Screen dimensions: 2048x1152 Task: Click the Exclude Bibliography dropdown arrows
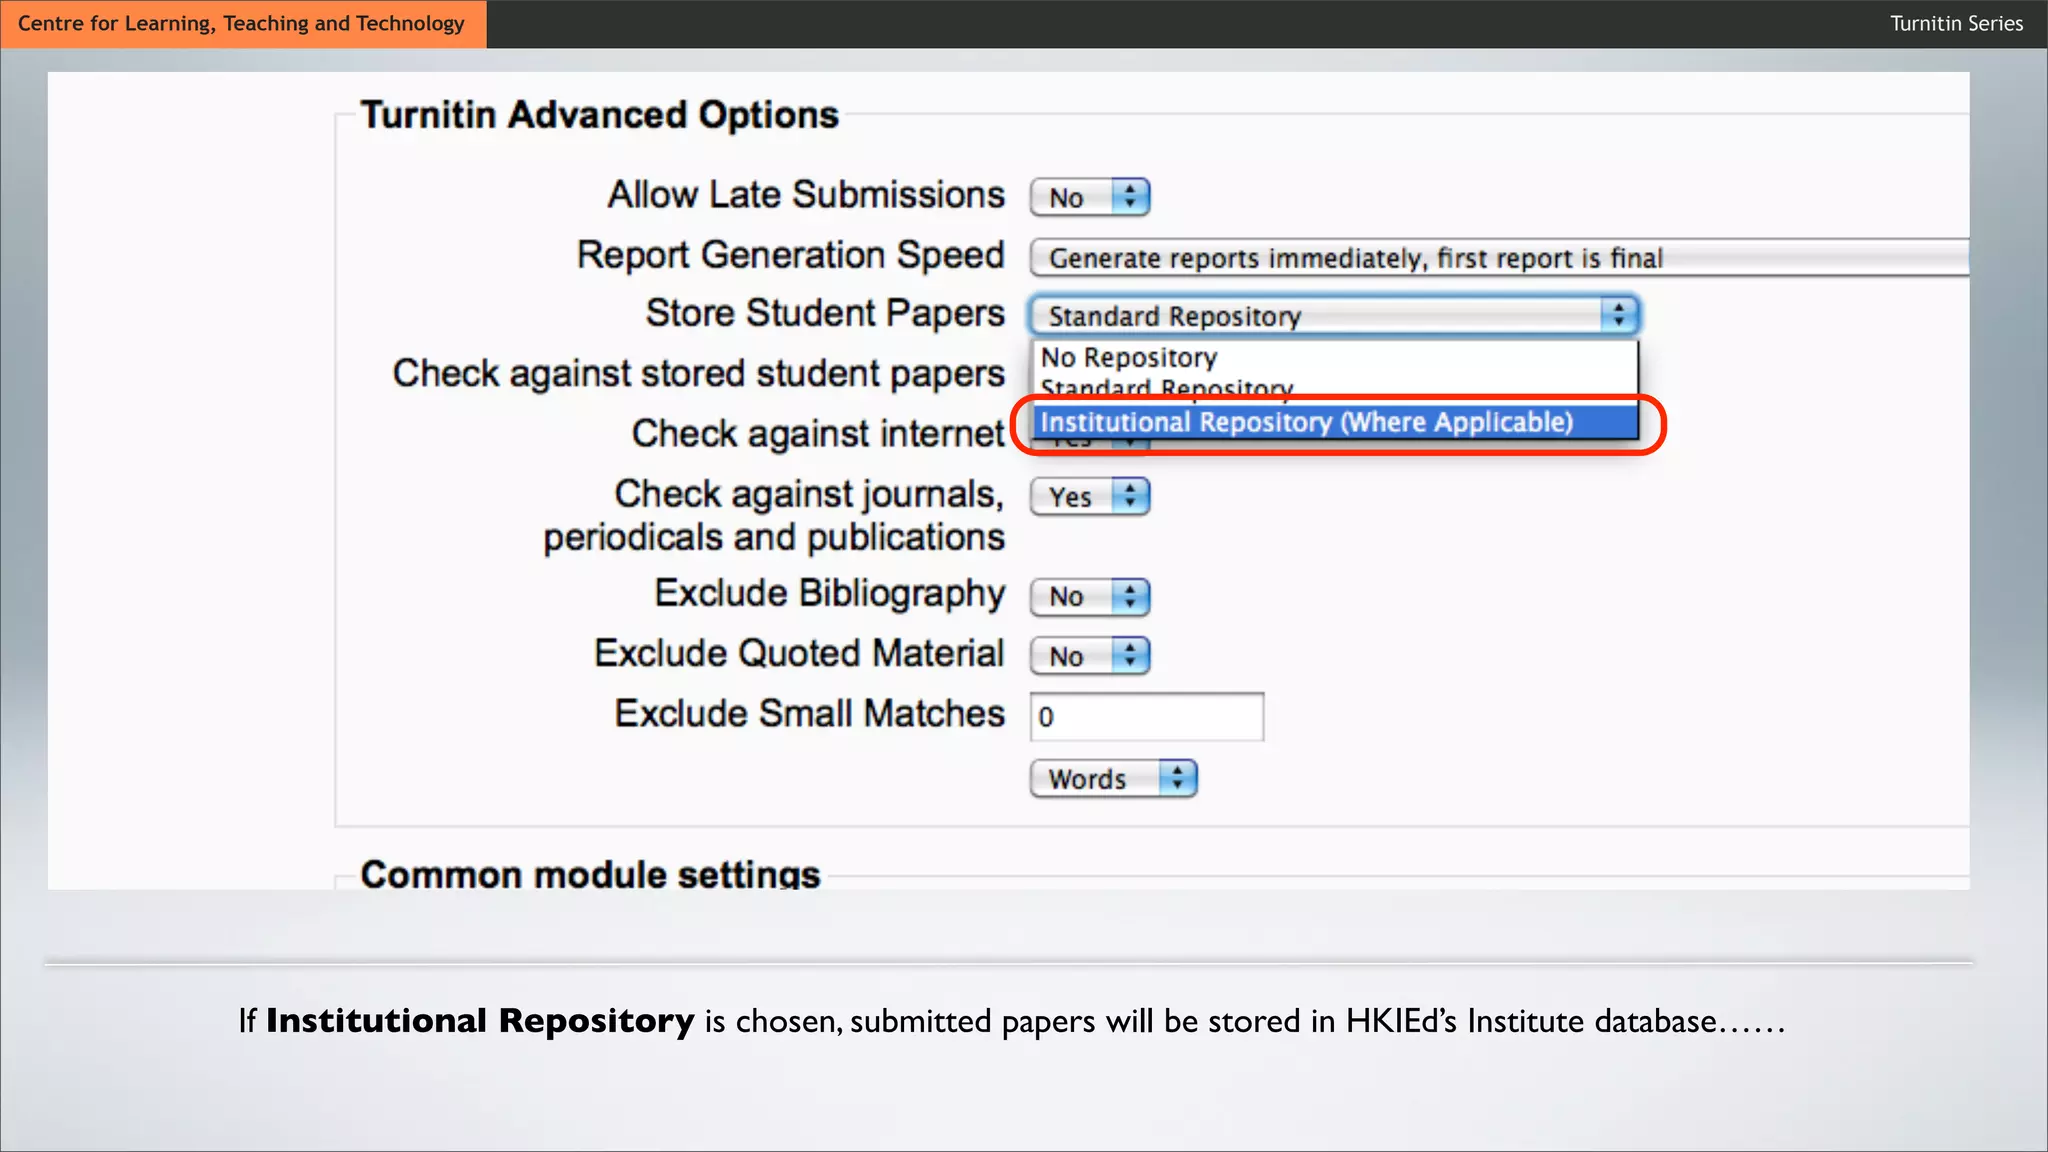coord(1130,597)
